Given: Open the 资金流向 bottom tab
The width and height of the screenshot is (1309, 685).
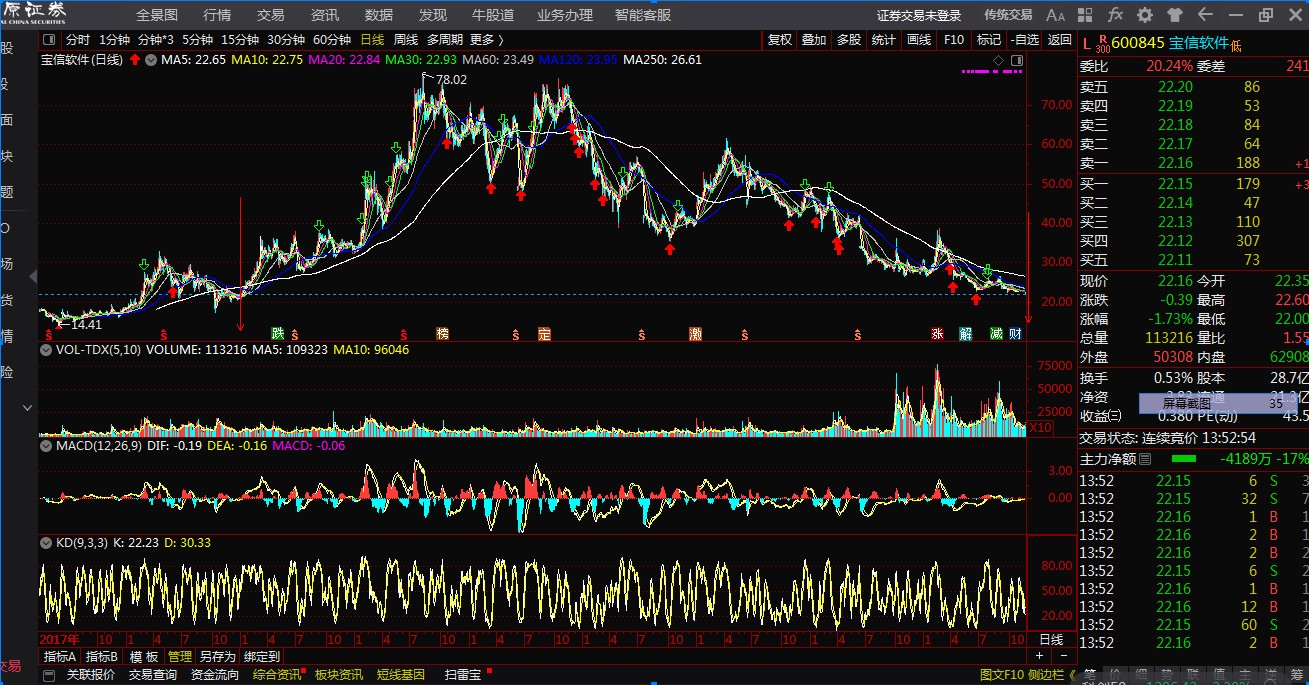Looking at the screenshot, I should (215, 675).
